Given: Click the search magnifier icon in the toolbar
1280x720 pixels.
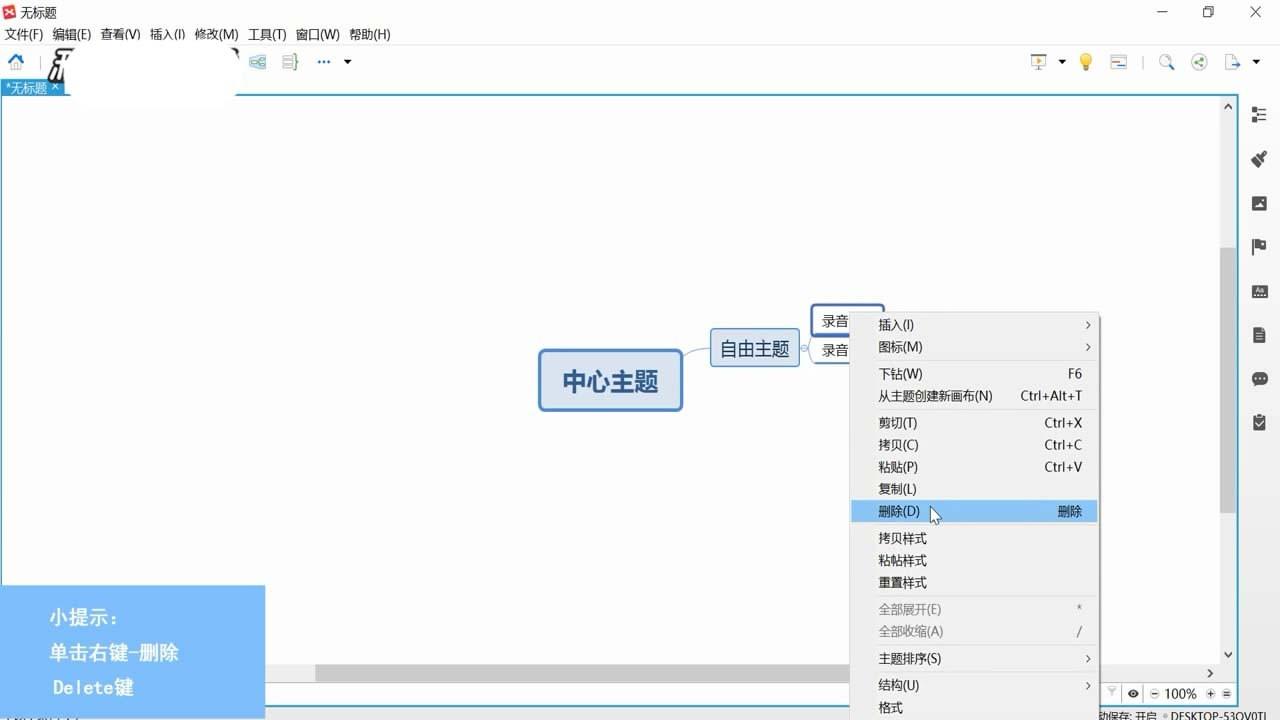Looking at the screenshot, I should [x=1166, y=61].
